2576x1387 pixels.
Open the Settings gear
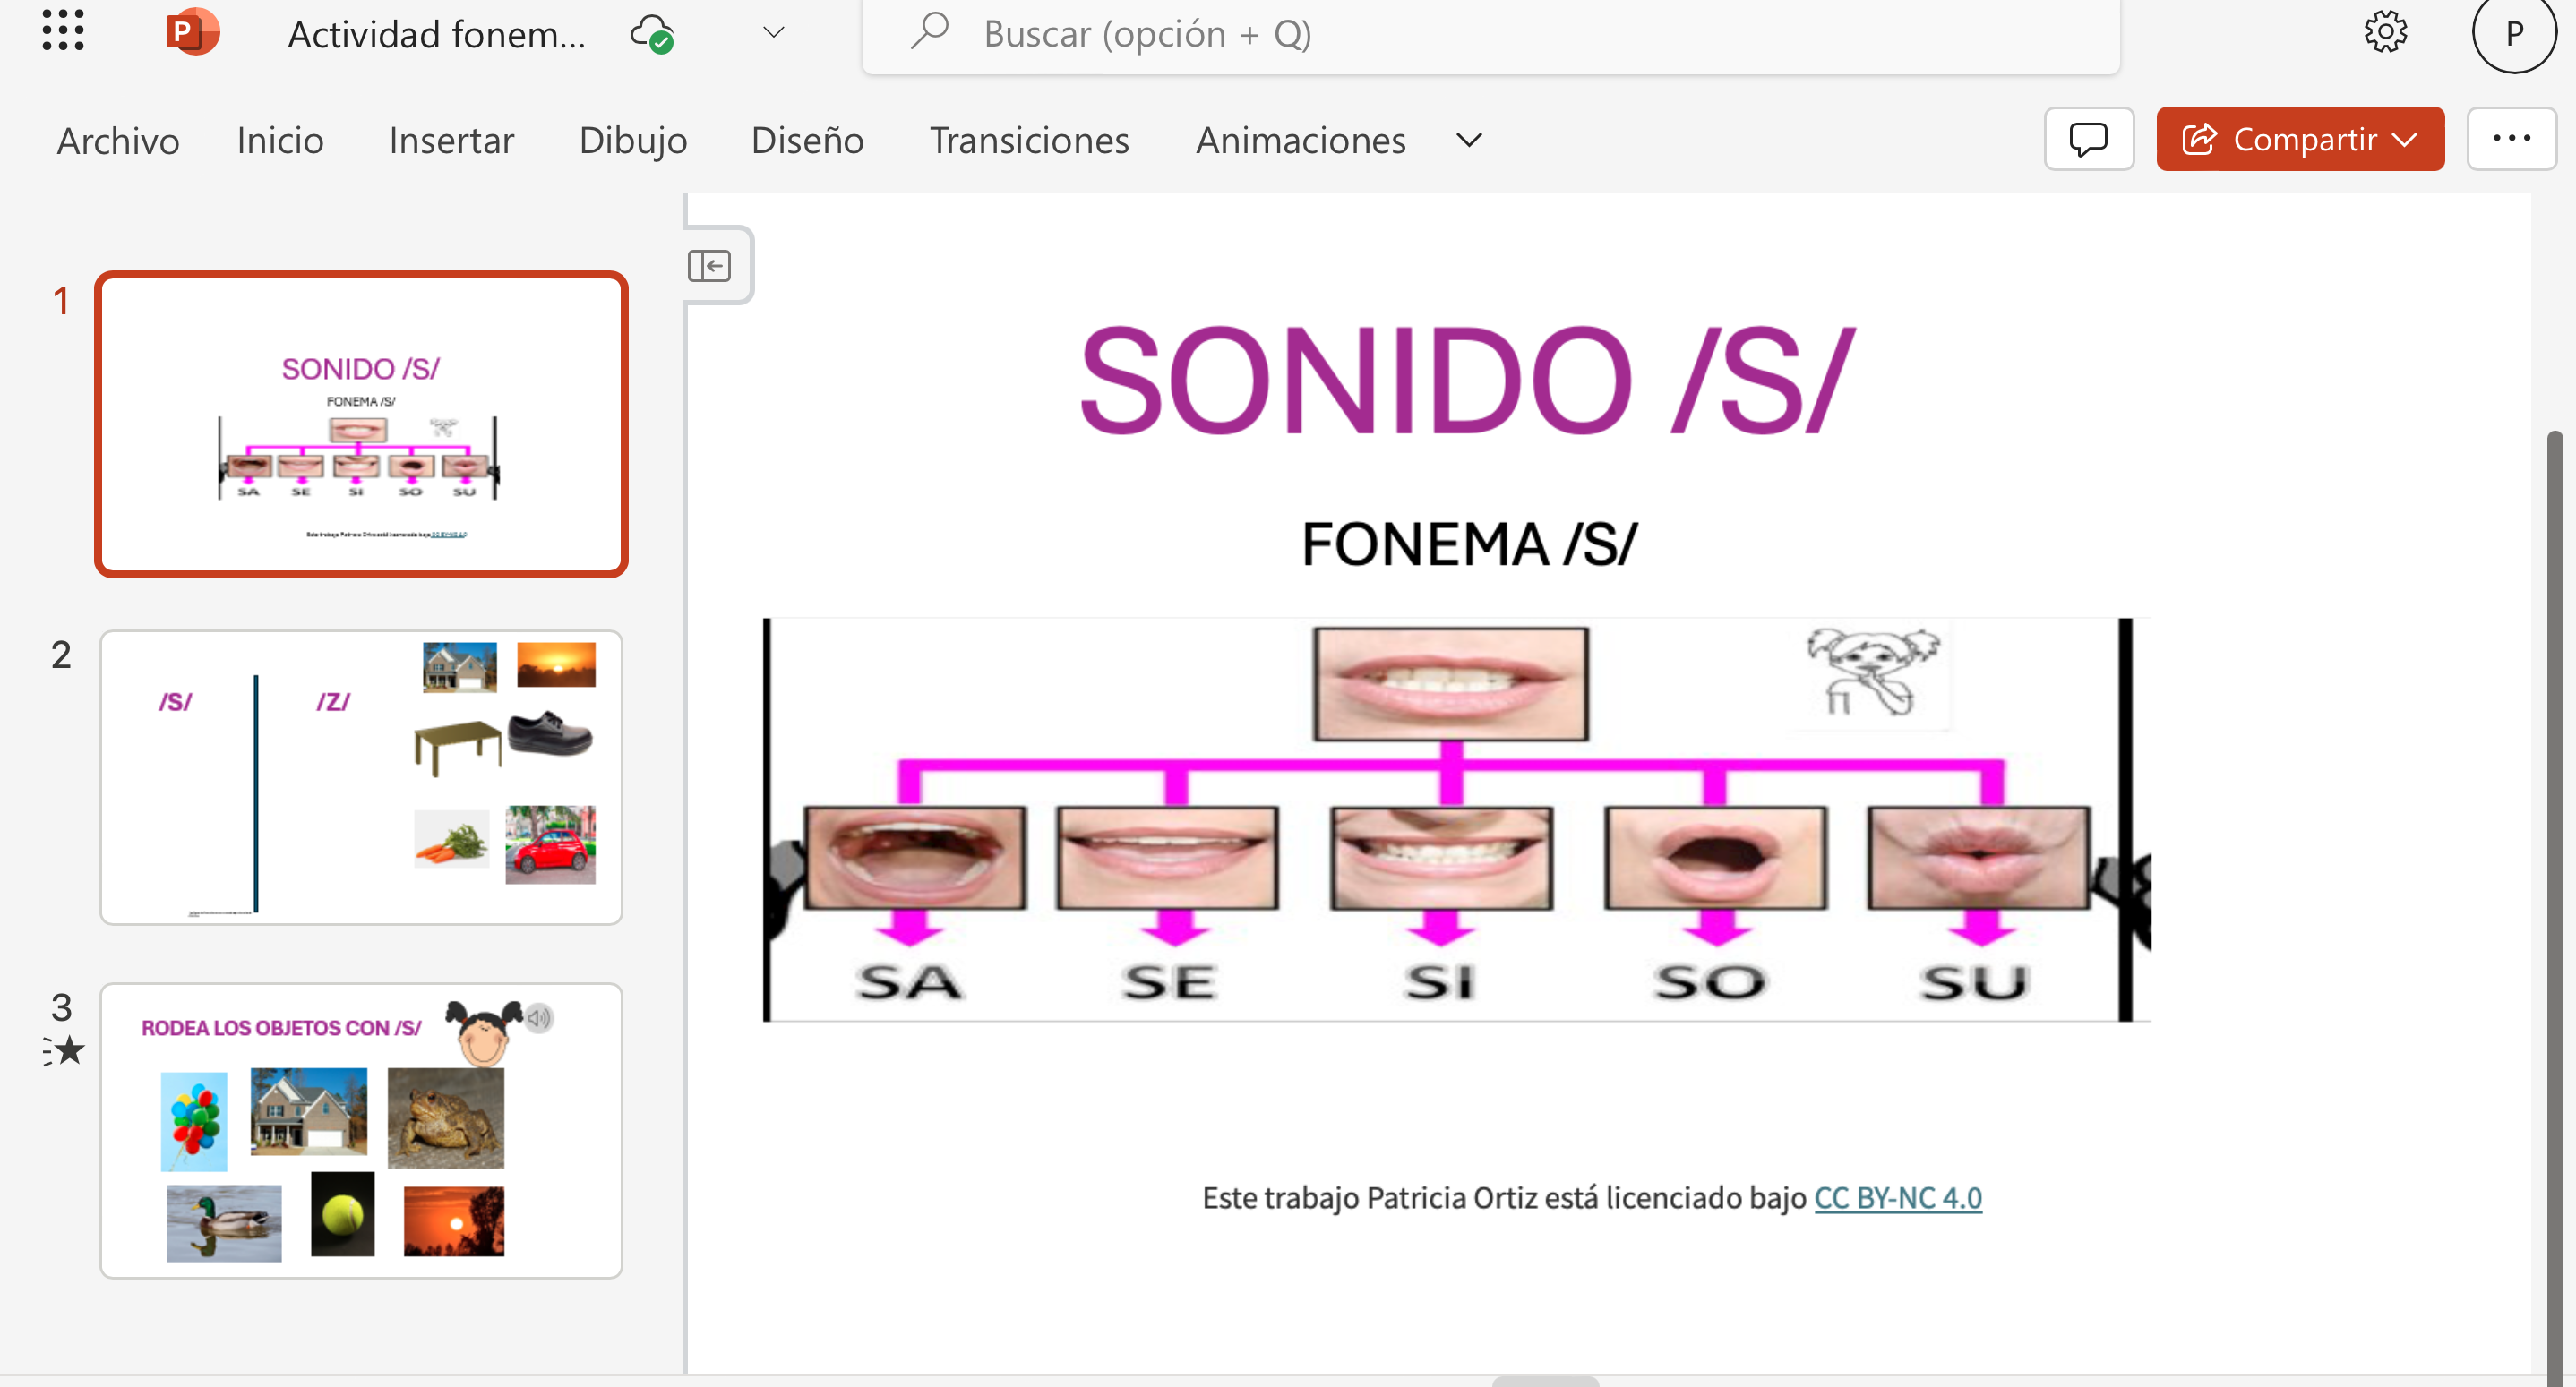(x=2386, y=32)
